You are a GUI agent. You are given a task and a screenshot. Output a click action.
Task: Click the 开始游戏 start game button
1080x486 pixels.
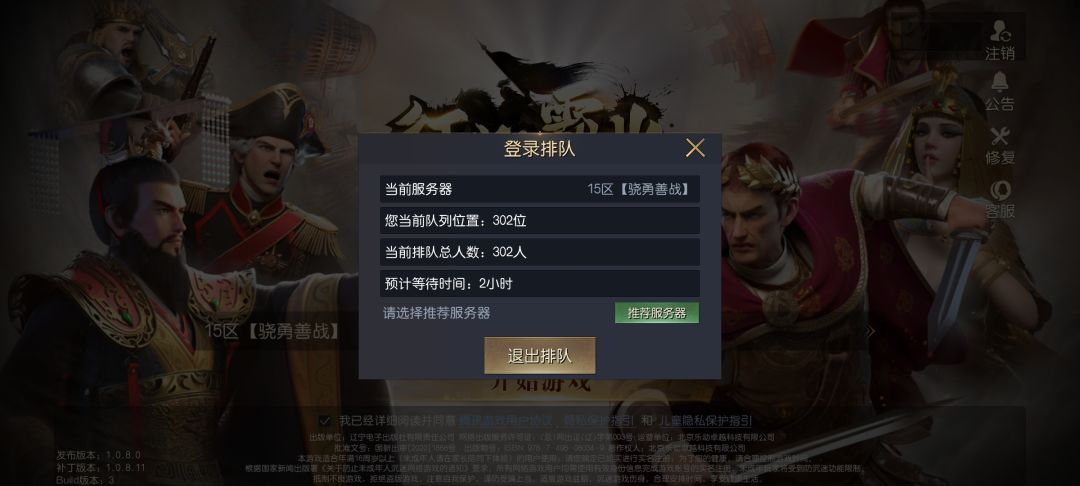(x=541, y=383)
